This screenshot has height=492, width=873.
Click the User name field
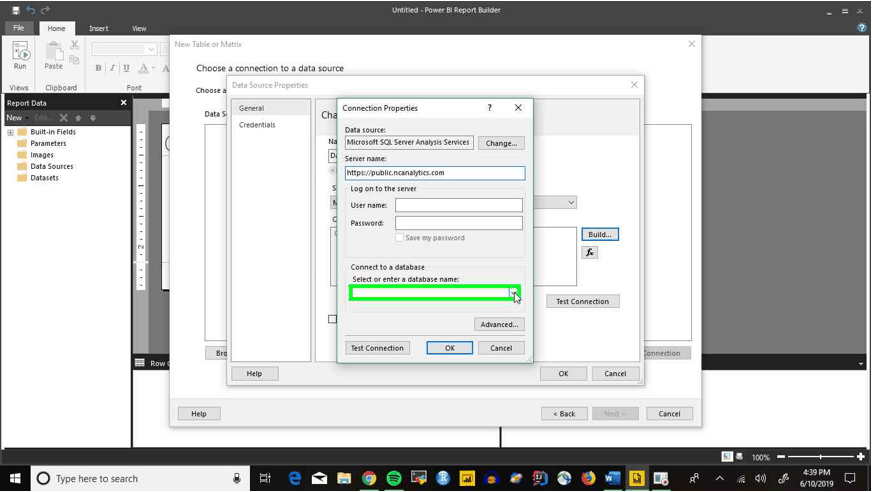click(459, 205)
